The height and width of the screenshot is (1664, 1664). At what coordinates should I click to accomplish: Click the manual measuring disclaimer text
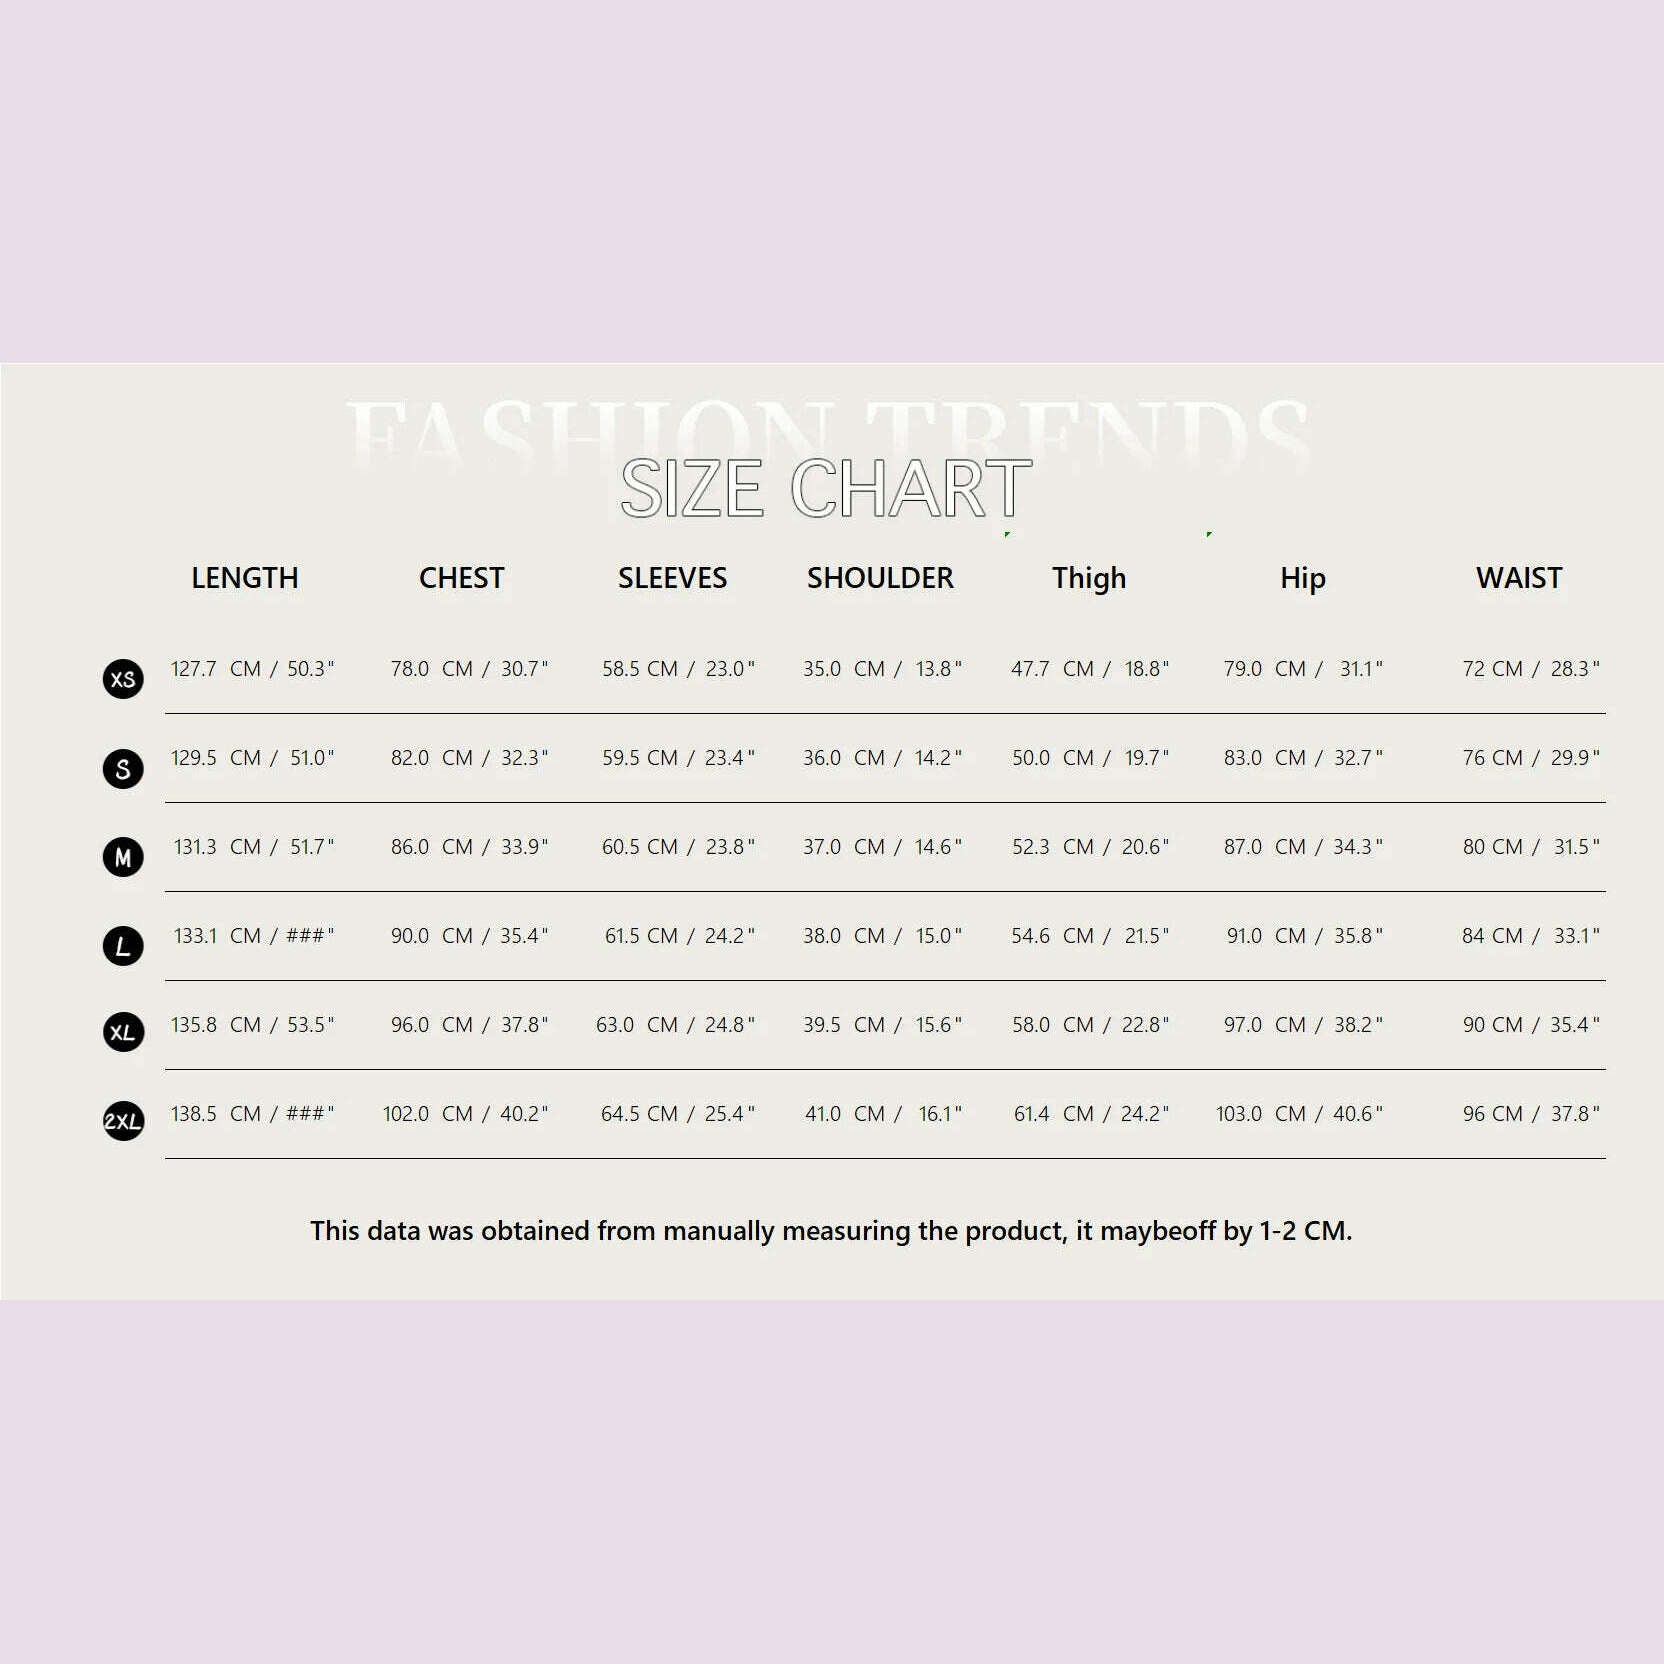pos(830,1231)
